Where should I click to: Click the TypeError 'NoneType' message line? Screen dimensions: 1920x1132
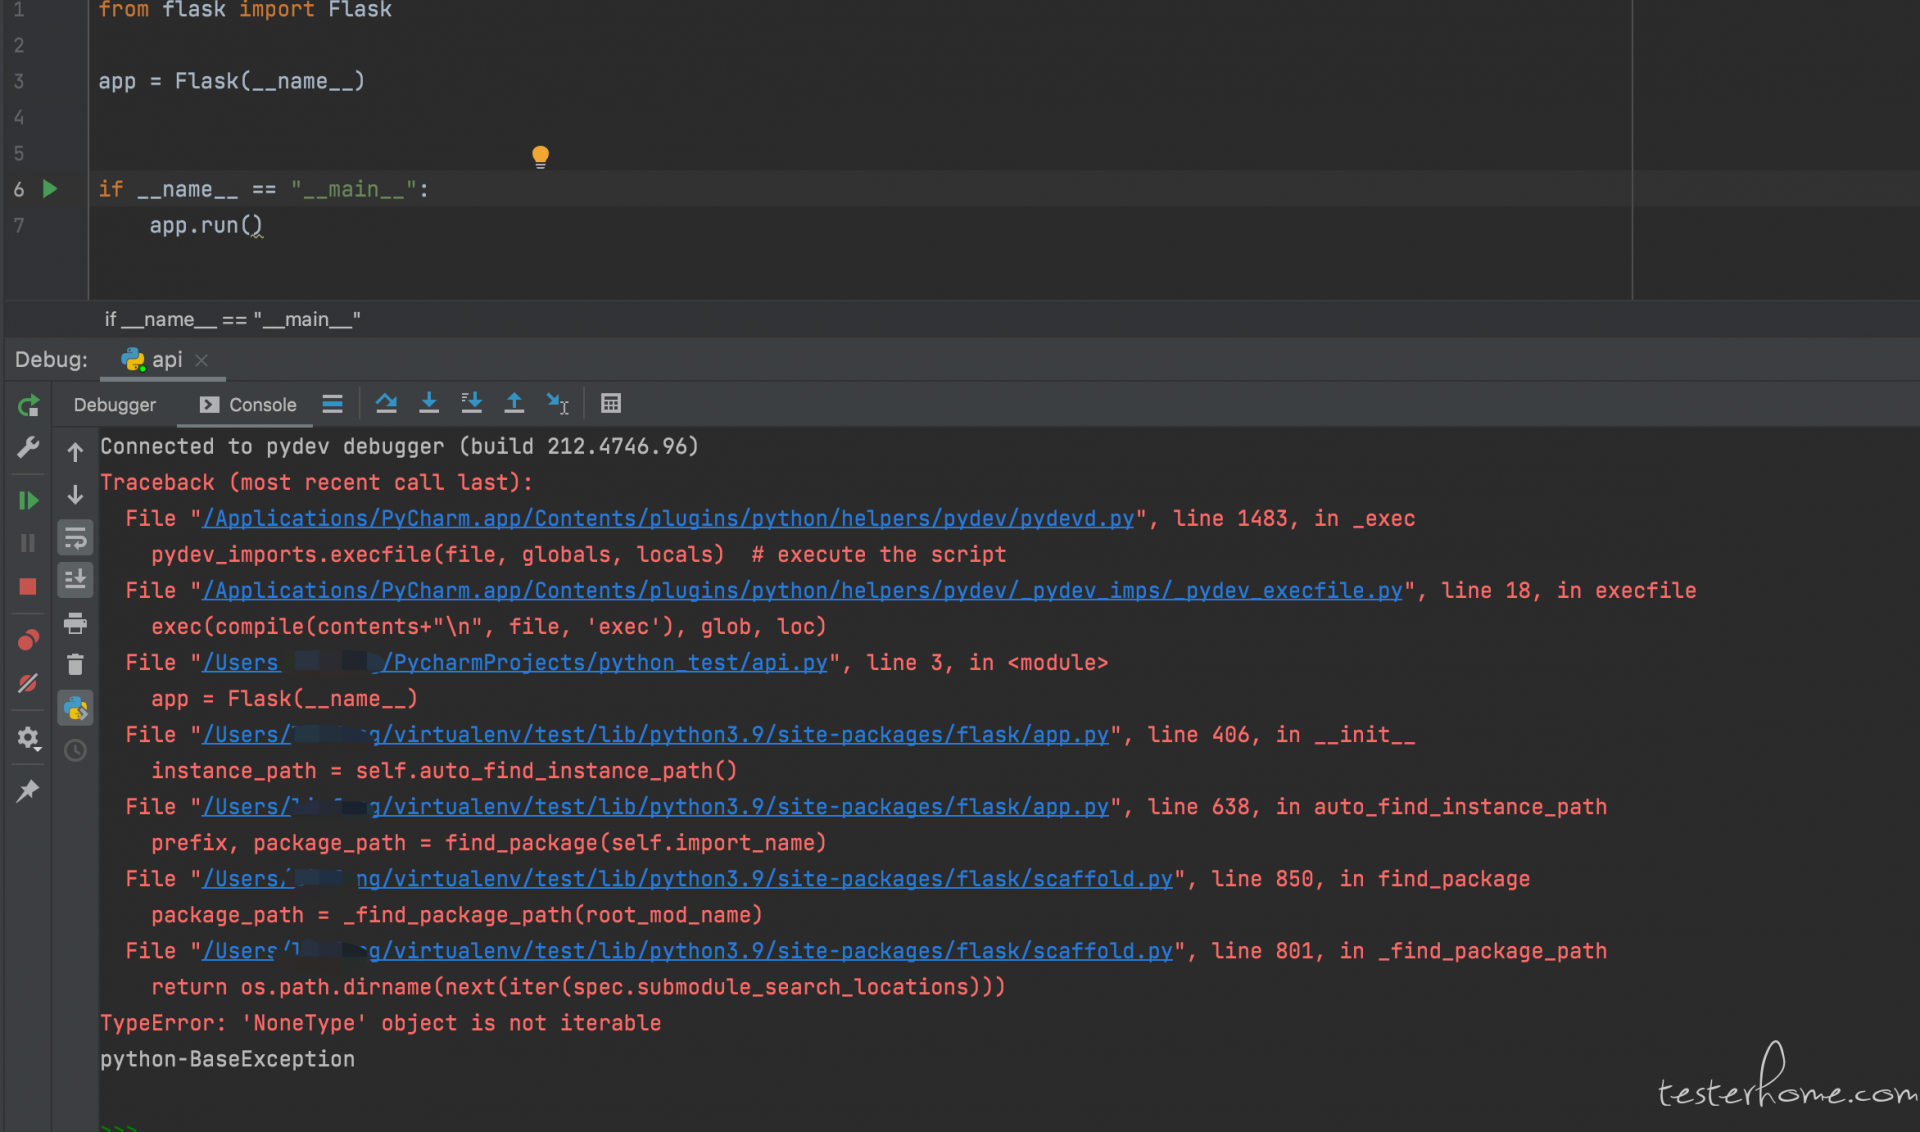pos(381,1022)
